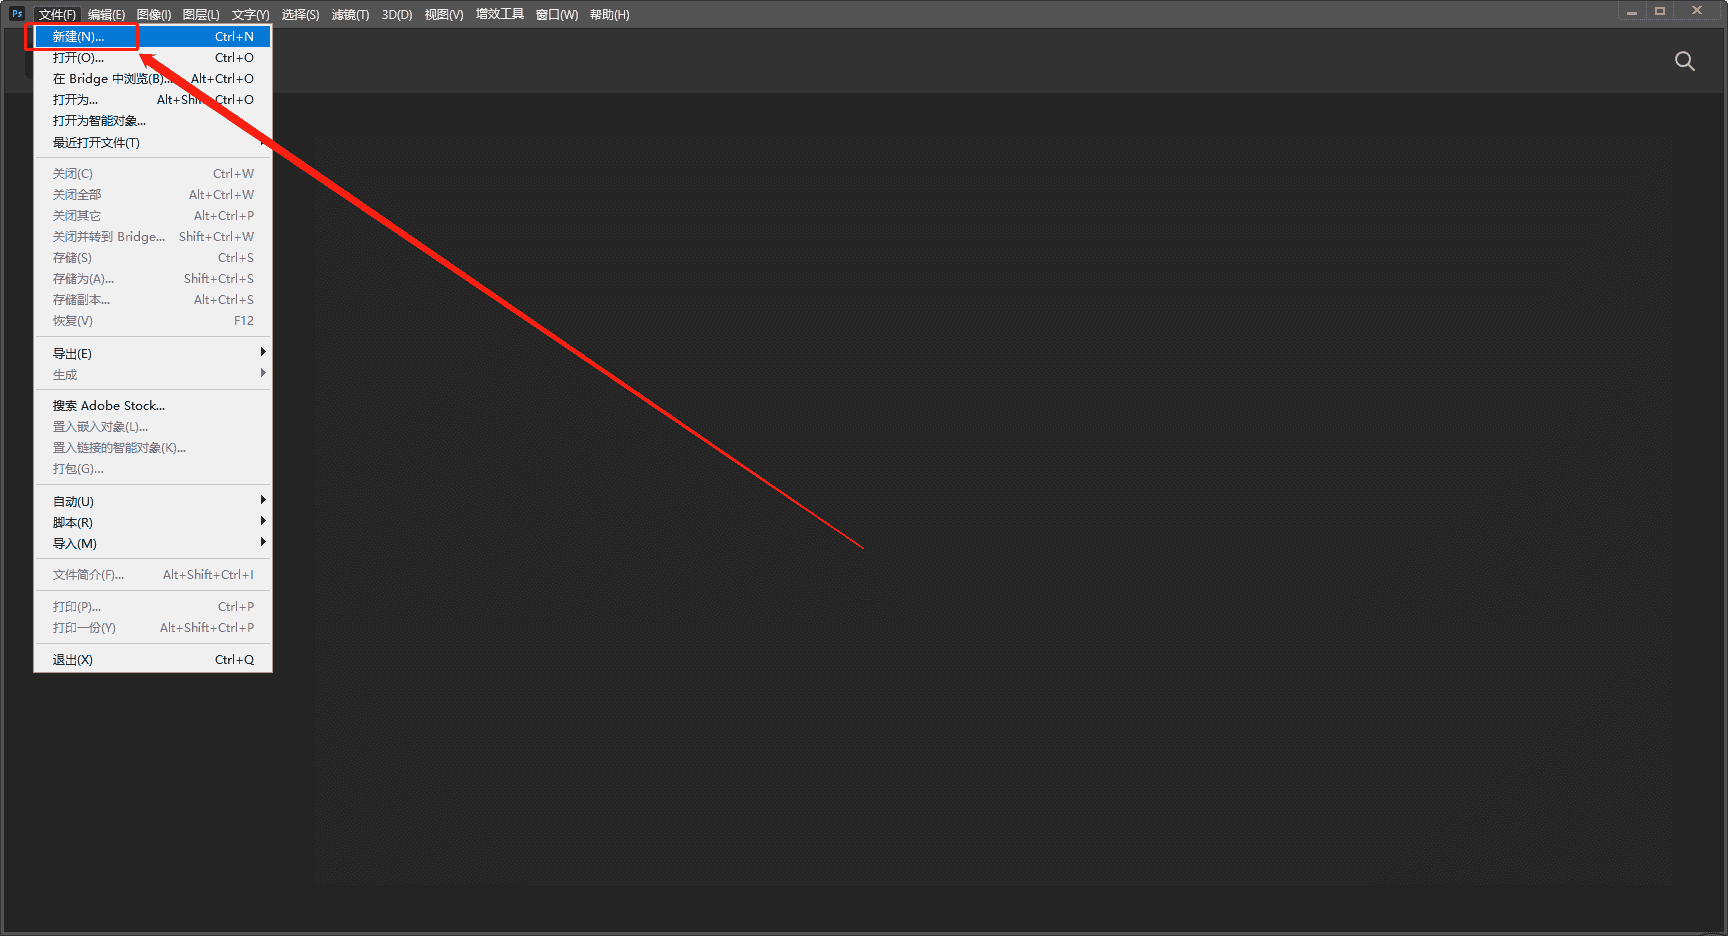Expand the 导出(E) submenu

tap(153, 353)
